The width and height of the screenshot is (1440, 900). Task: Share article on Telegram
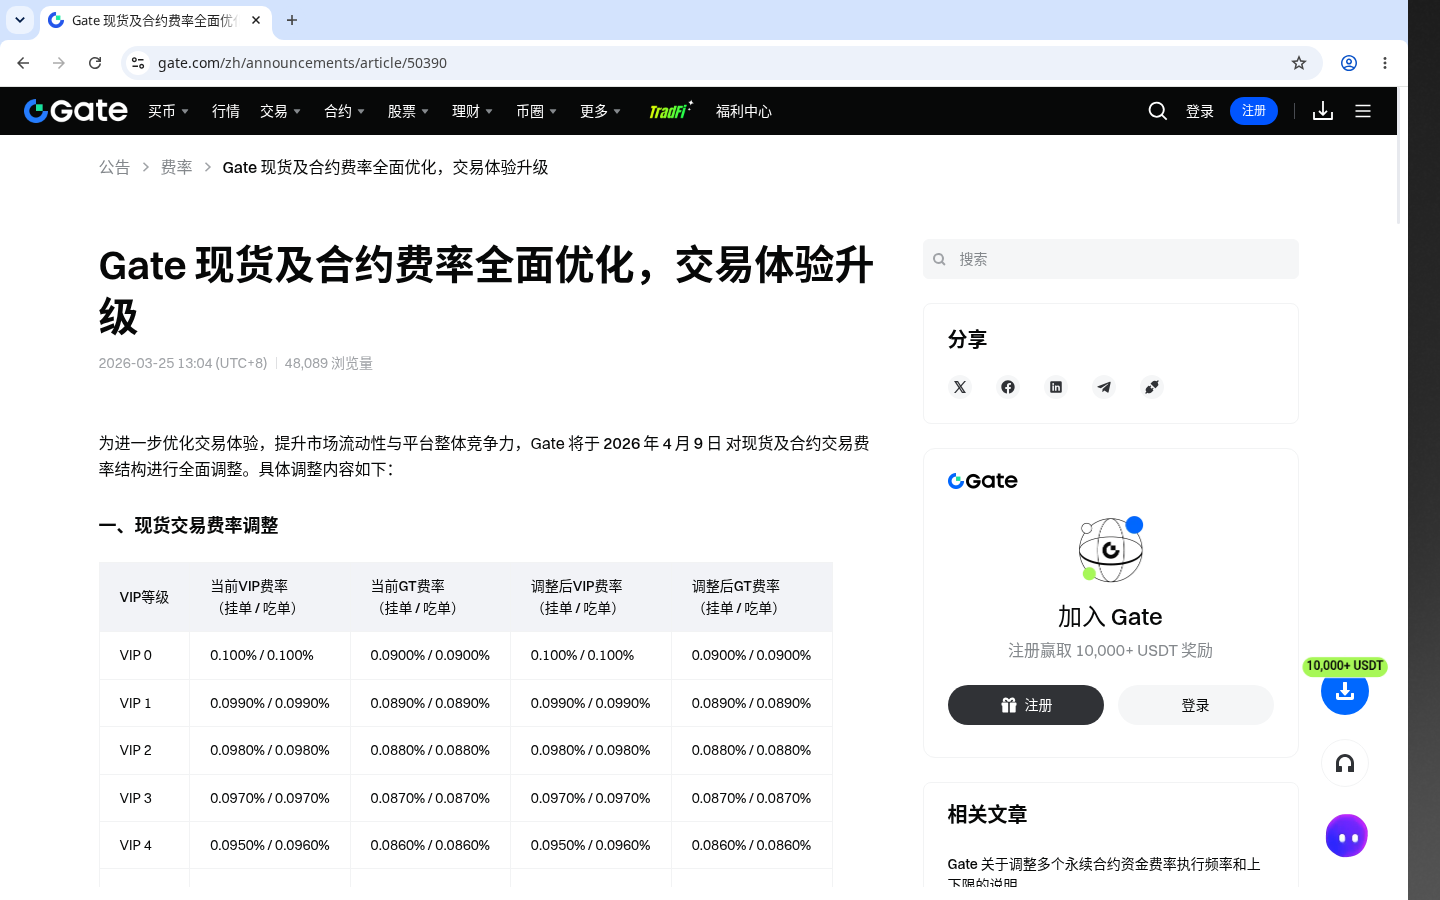coord(1104,387)
